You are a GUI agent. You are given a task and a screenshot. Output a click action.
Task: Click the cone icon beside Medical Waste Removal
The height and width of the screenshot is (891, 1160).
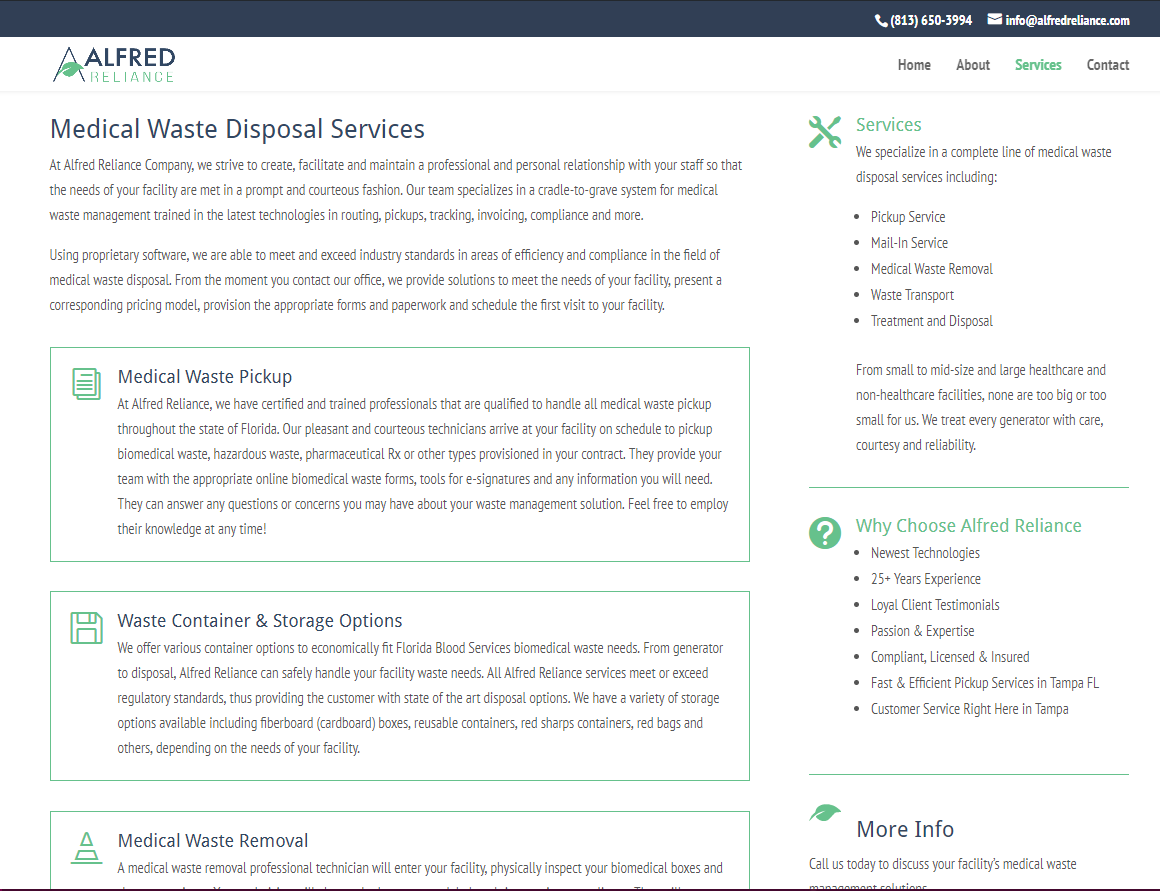point(87,848)
